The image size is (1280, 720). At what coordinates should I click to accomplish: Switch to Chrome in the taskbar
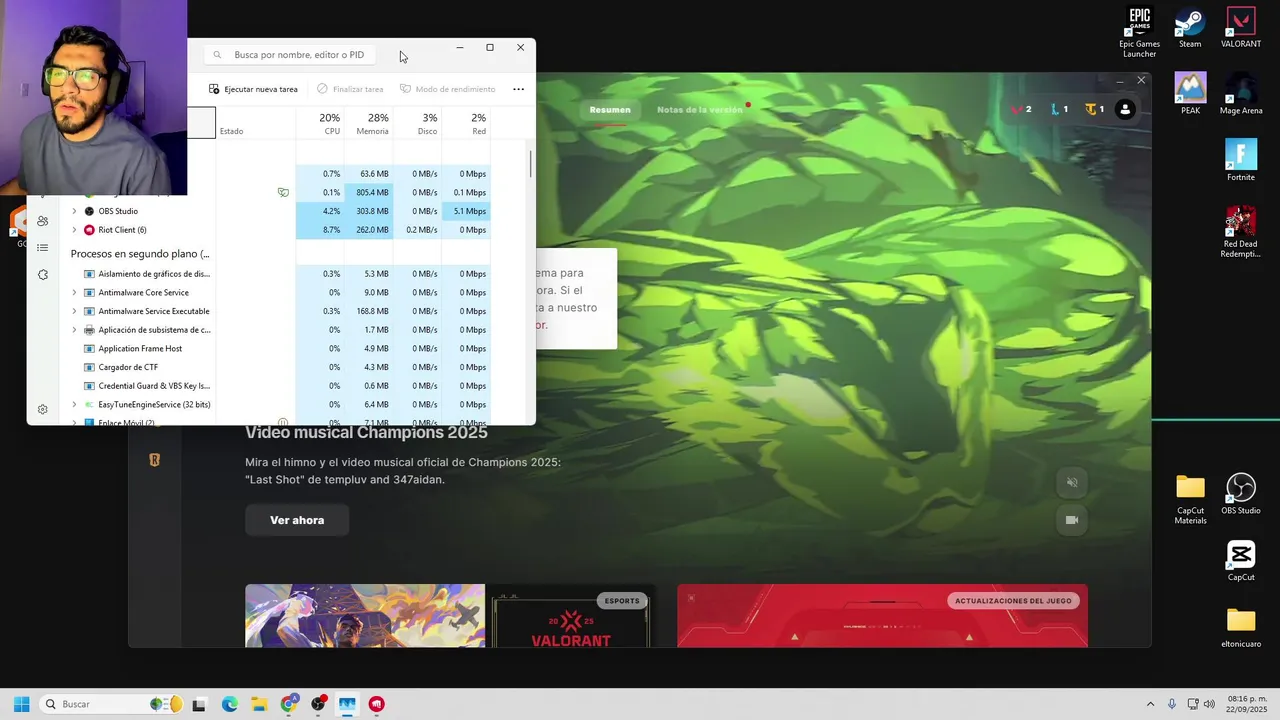tap(288, 704)
